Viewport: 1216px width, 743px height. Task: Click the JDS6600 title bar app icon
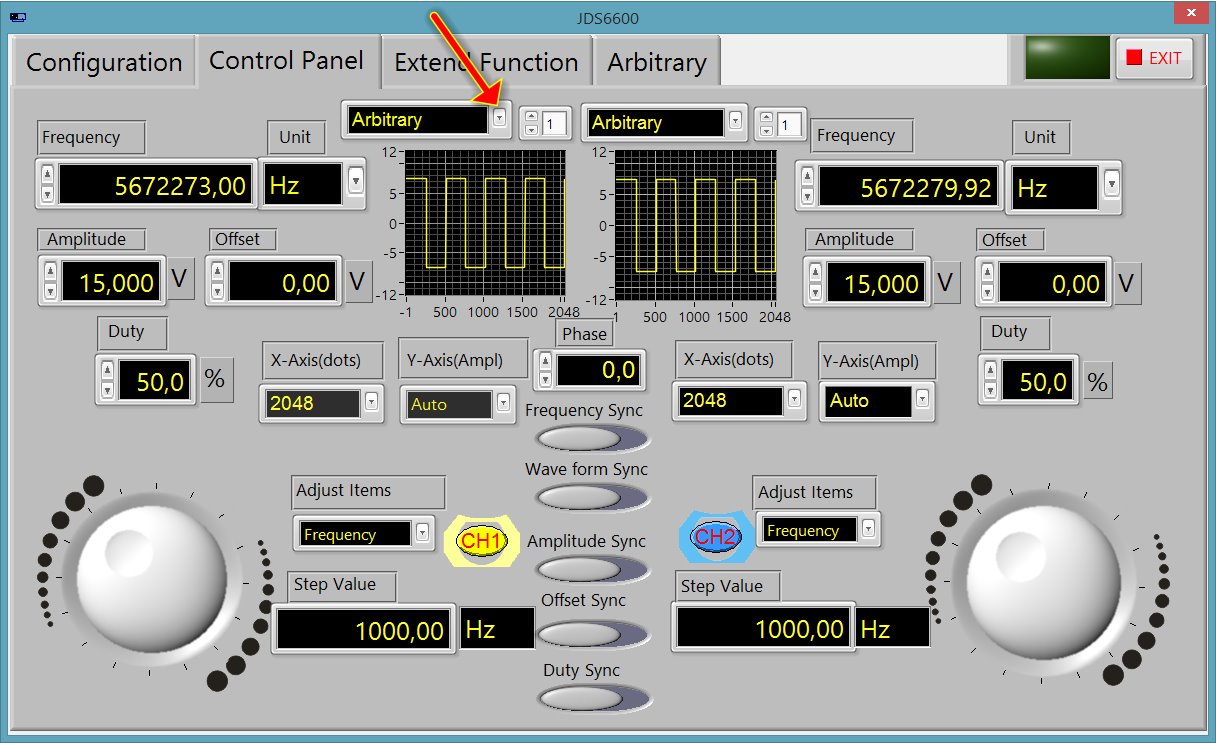point(17,17)
